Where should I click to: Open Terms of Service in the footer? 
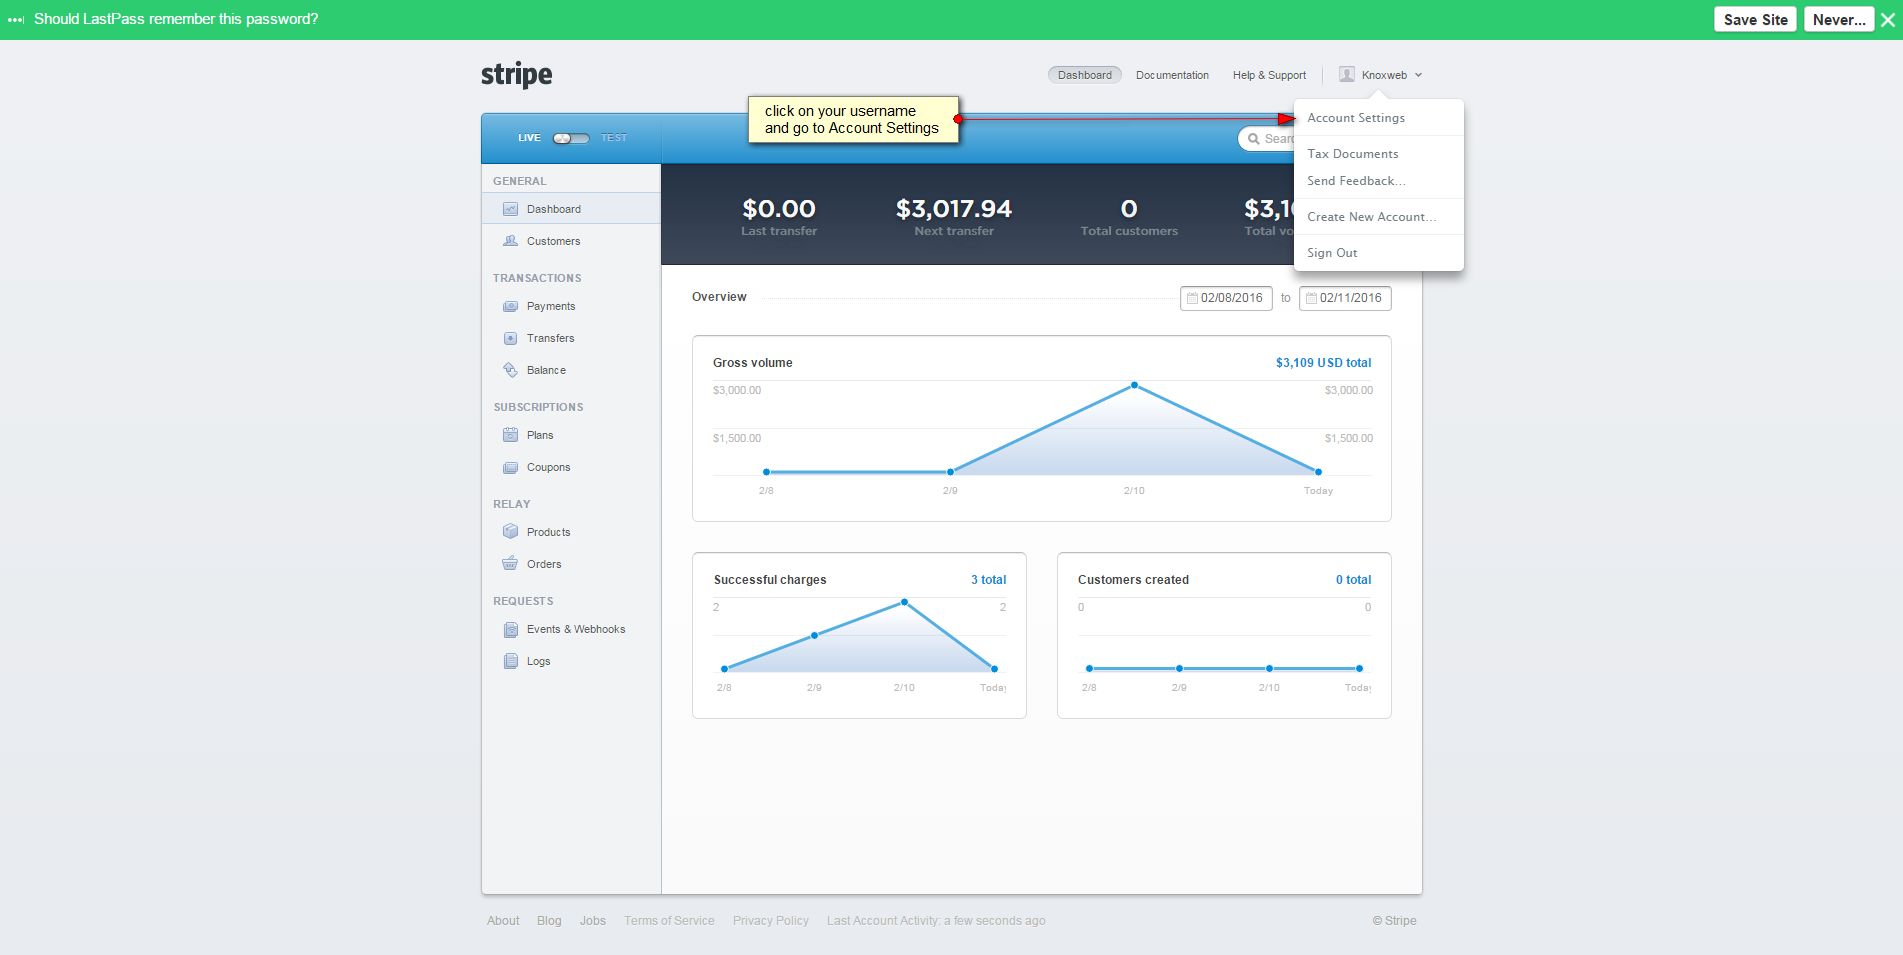pos(669,921)
